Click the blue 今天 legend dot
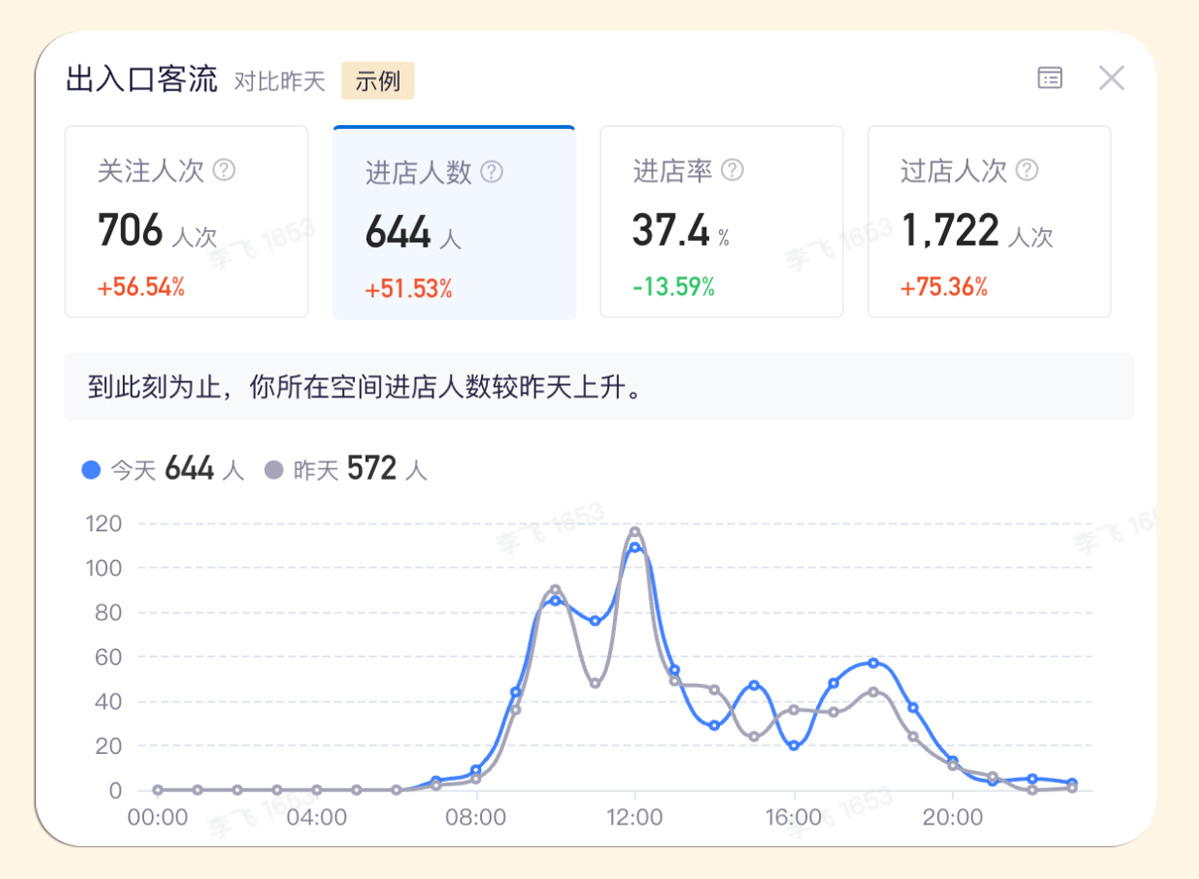The width and height of the screenshot is (1199, 879). pos(91,469)
